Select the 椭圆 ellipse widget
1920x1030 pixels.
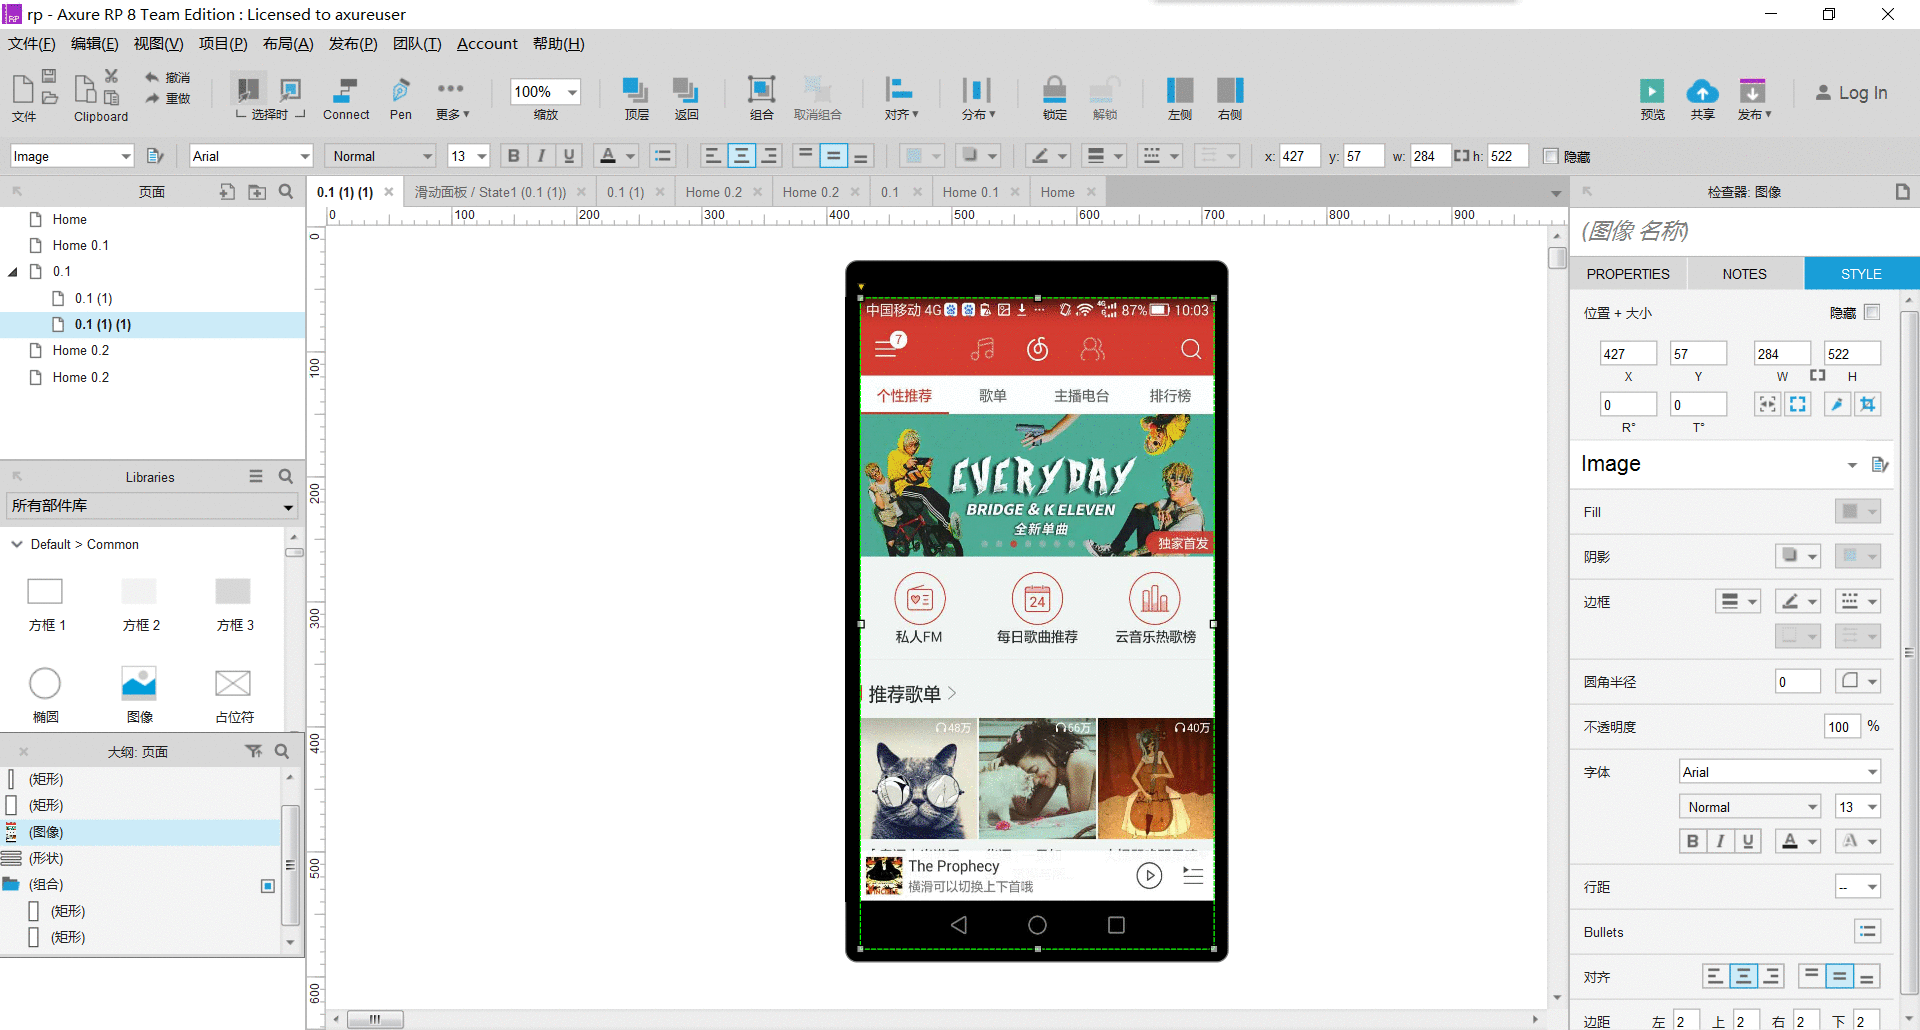tap(45, 694)
